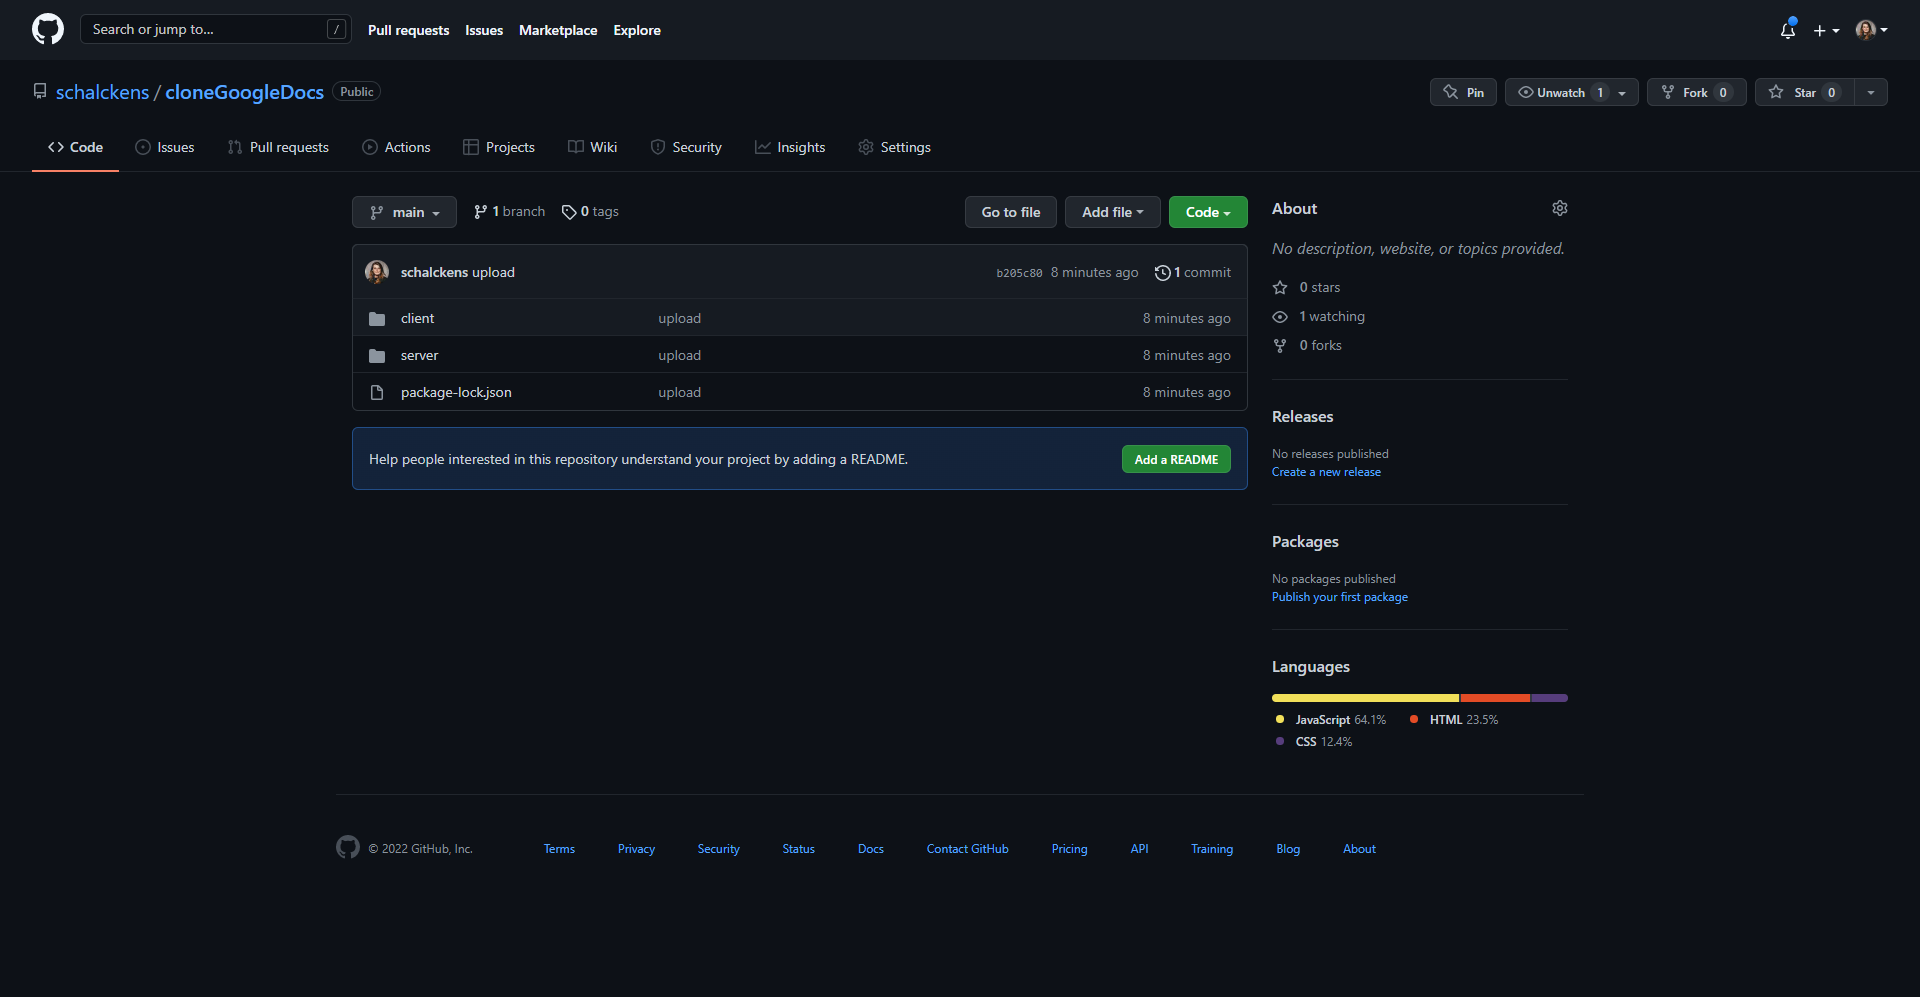This screenshot has width=1920, height=997.
Task: Open the notifications bell
Action: pyautogui.click(x=1788, y=30)
